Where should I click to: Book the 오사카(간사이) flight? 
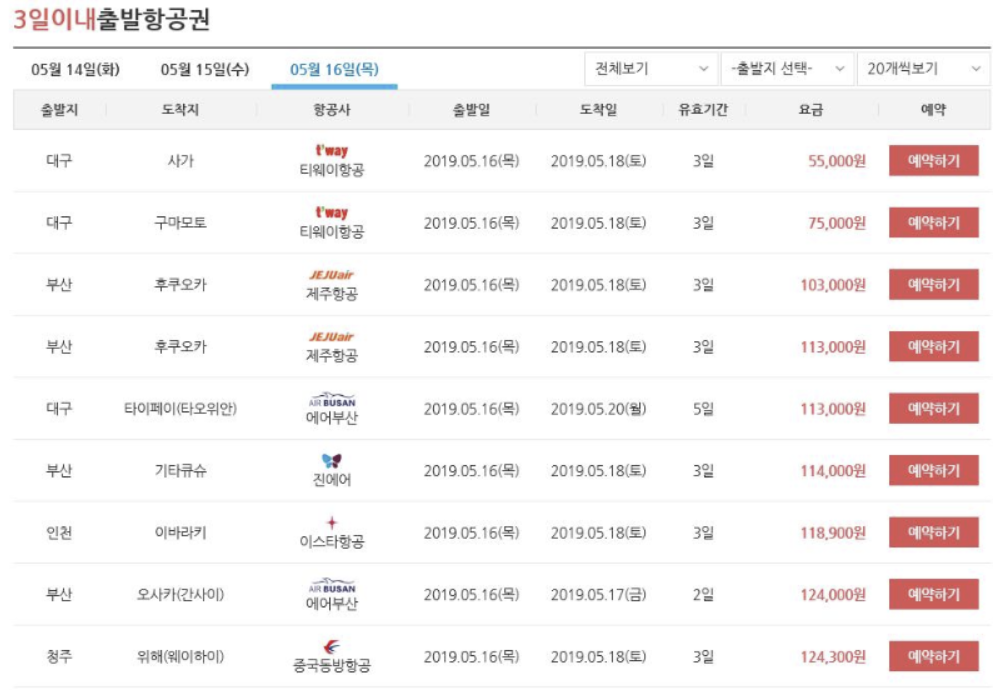click(933, 594)
